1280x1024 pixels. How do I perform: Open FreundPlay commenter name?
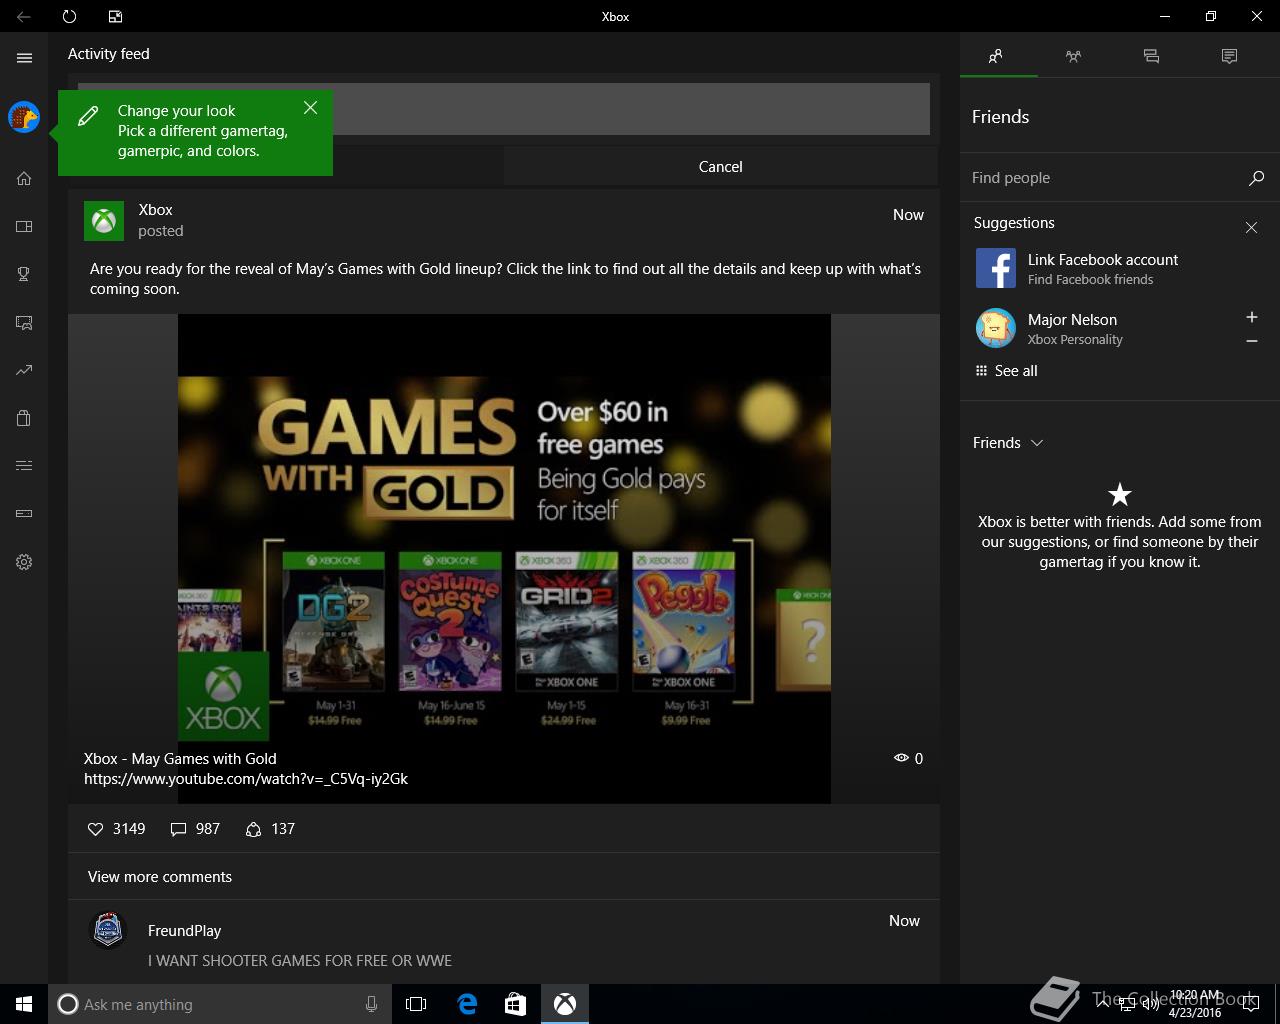pyautogui.click(x=184, y=931)
